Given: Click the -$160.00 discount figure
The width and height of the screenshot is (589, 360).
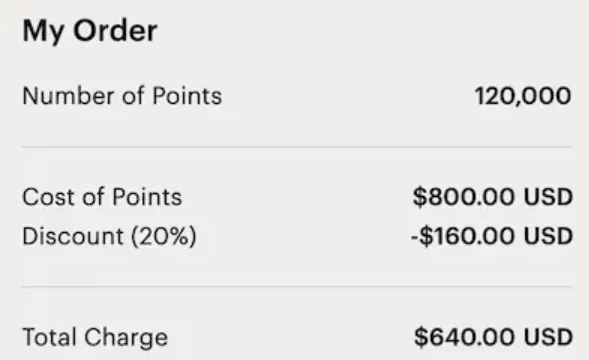Looking at the screenshot, I should click(x=463, y=236).
